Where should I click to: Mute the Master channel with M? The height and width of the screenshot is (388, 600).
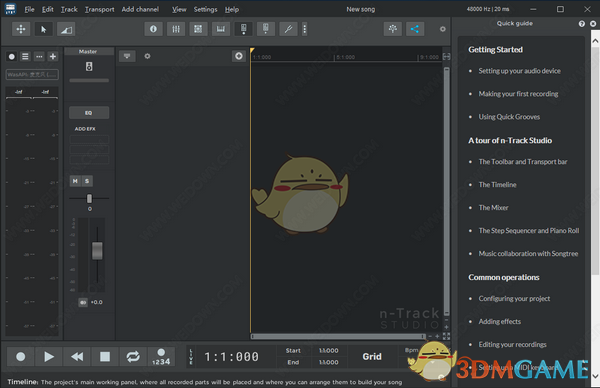[75, 181]
